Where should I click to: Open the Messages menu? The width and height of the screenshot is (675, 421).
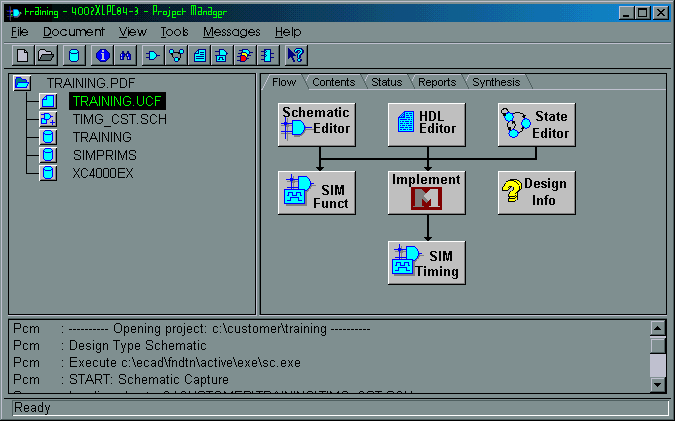(x=231, y=32)
